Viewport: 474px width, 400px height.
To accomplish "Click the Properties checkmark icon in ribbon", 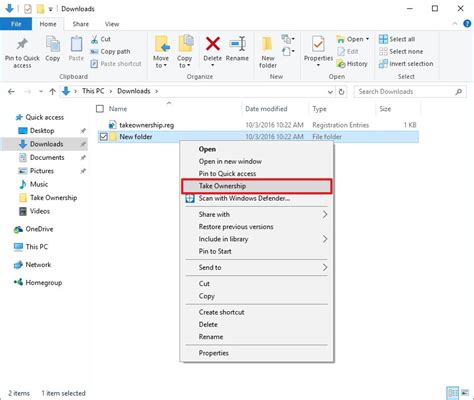I will [x=318, y=44].
